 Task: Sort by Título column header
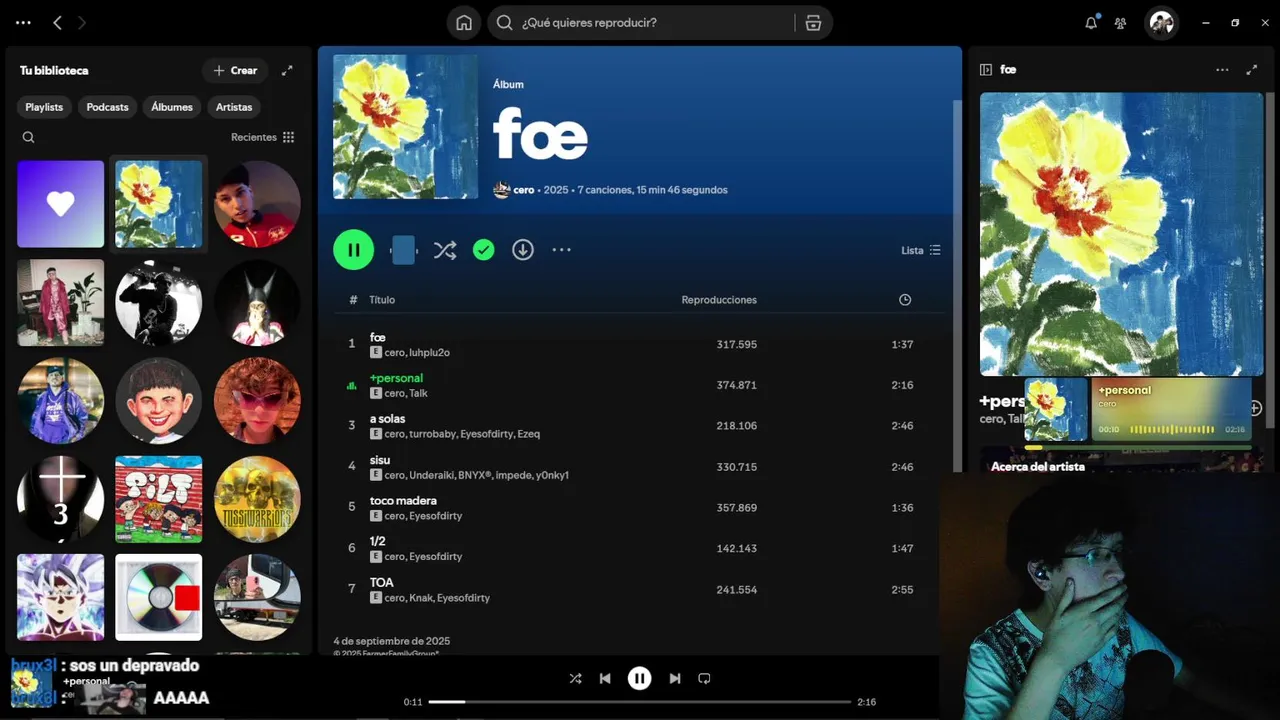click(x=382, y=300)
